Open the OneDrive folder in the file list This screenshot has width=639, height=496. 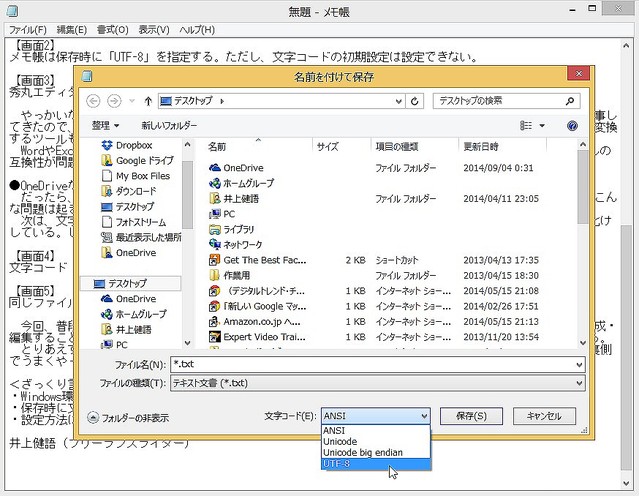[243, 168]
